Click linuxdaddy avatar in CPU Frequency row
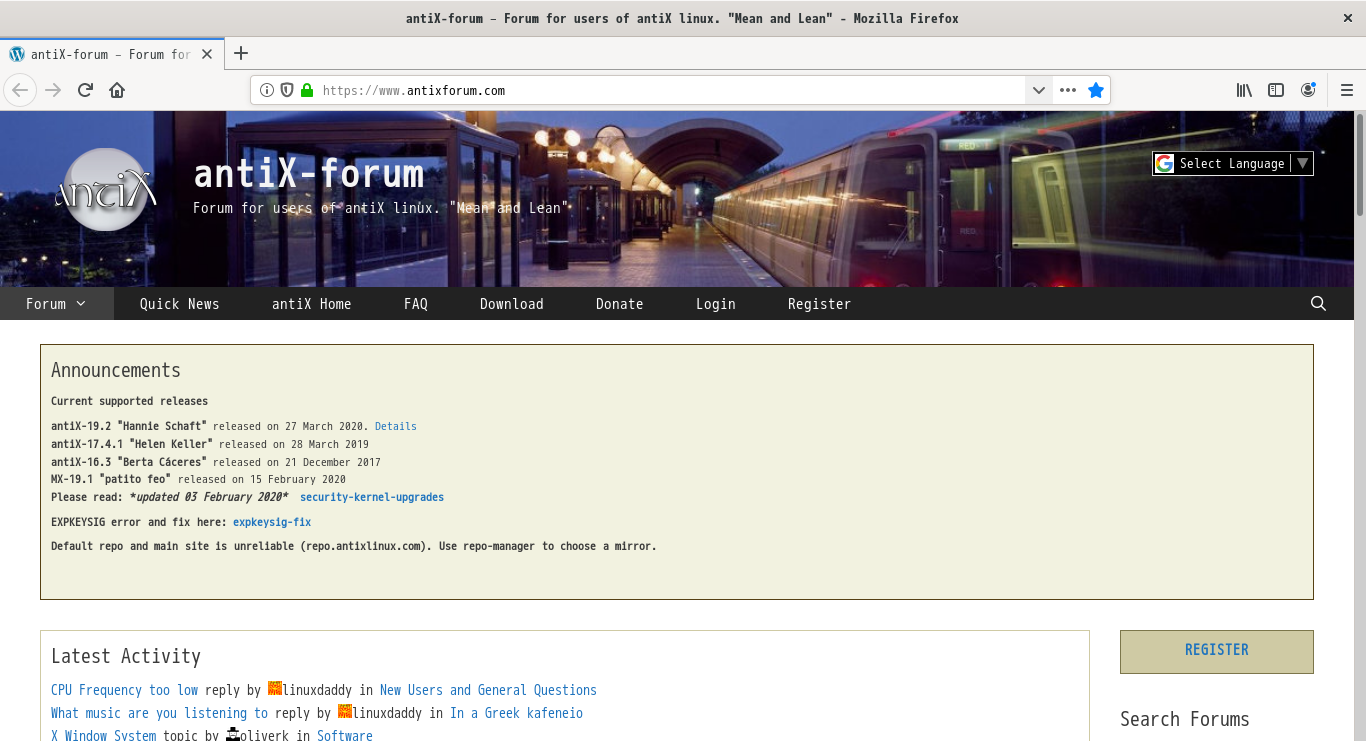Image resolution: width=1366 pixels, height=741 pixels. point(275,689)
